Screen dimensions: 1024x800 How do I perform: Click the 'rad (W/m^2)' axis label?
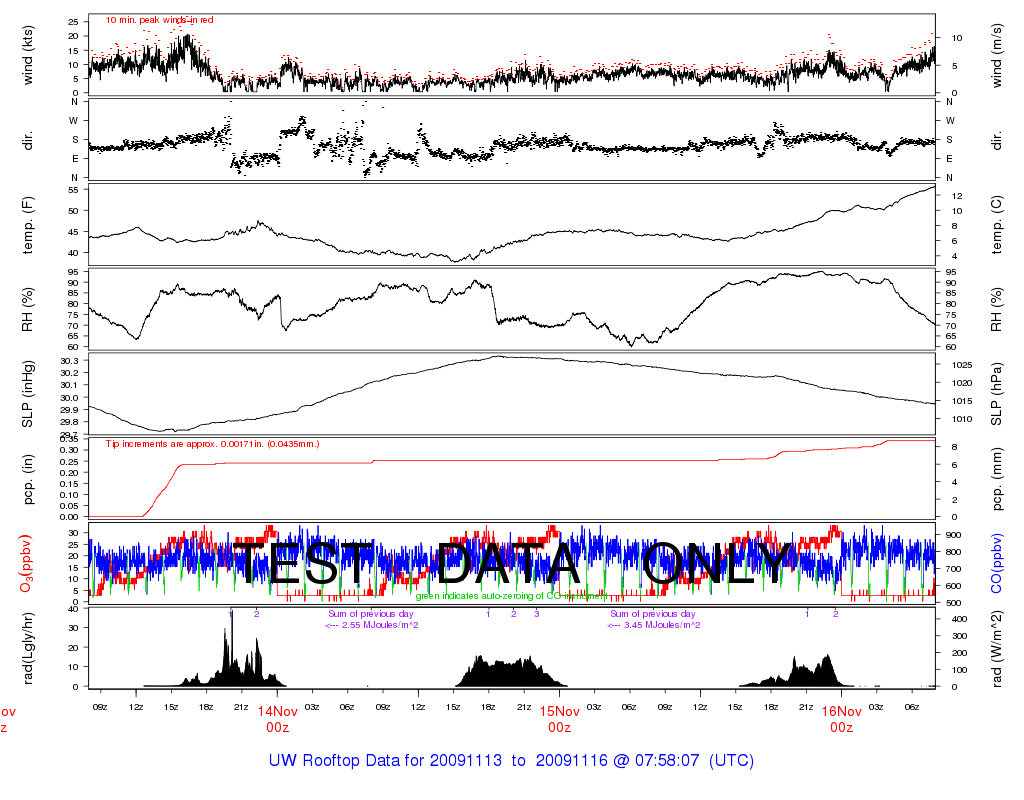click(996, 649)
